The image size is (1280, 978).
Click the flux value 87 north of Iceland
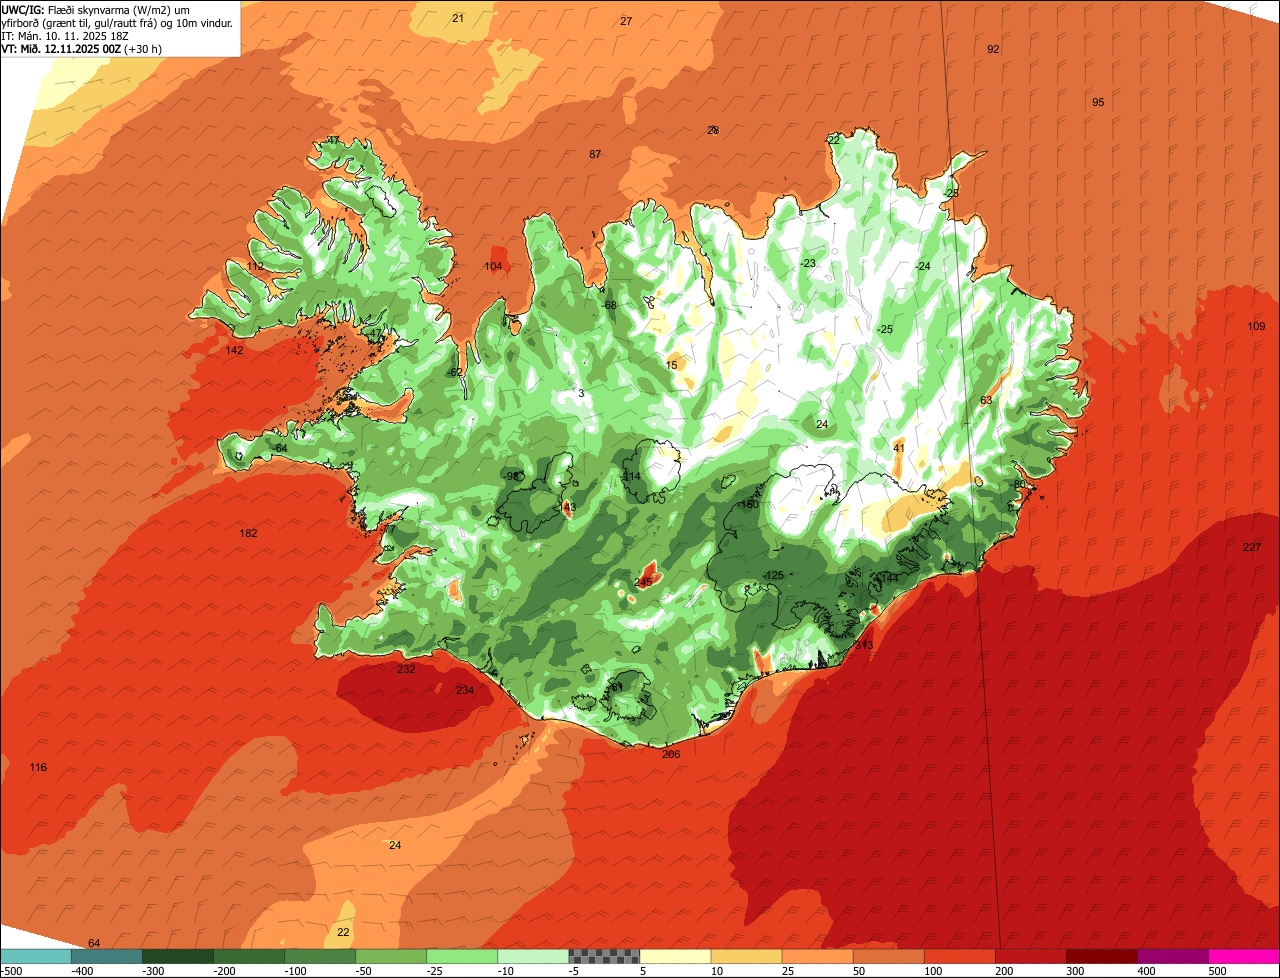pos(595,154)
